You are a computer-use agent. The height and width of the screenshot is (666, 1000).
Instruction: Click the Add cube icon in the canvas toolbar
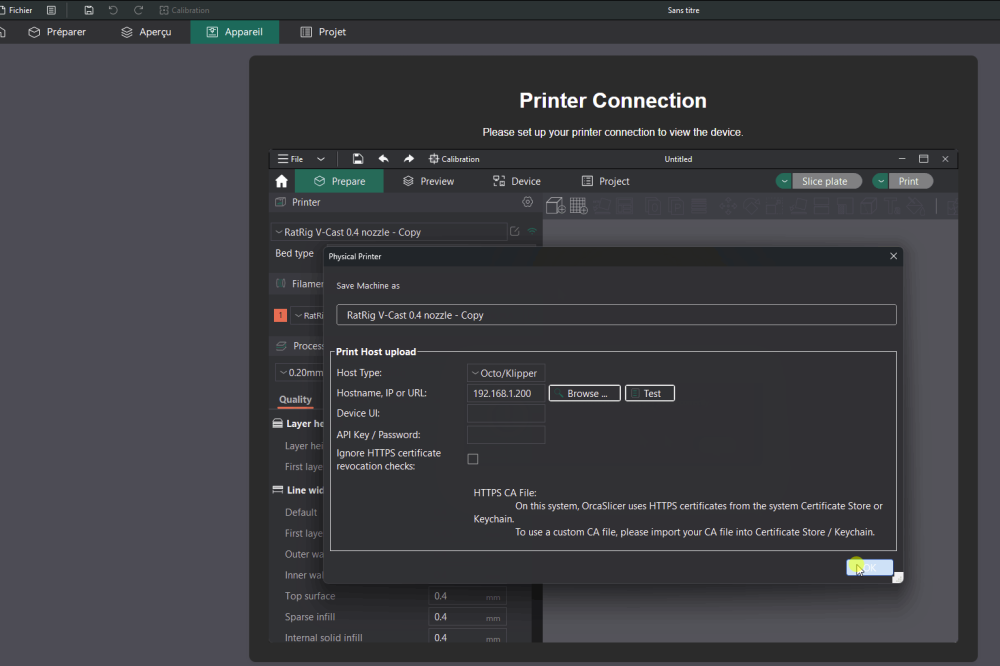coord(555,205)
